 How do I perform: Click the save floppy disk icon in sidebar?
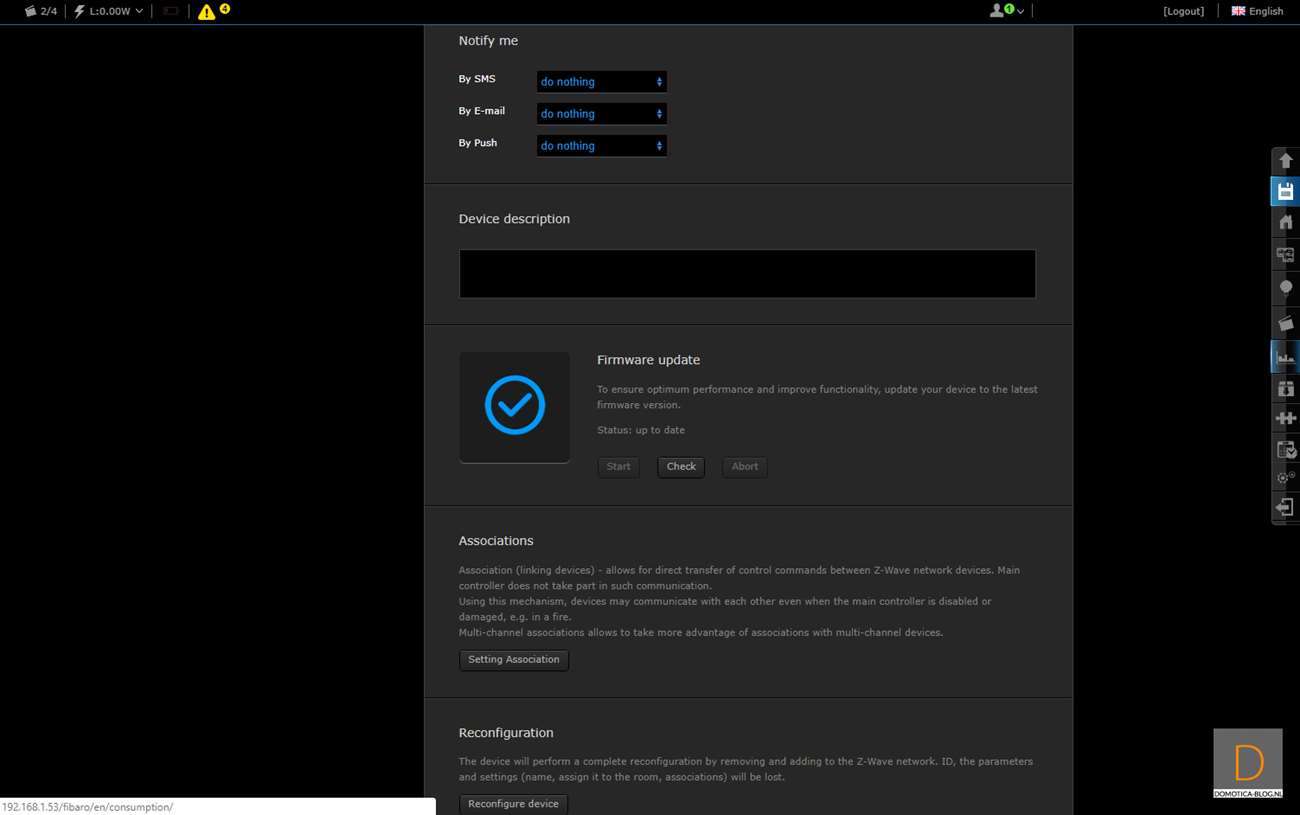pyautogui.click(x=1285, y=191)
